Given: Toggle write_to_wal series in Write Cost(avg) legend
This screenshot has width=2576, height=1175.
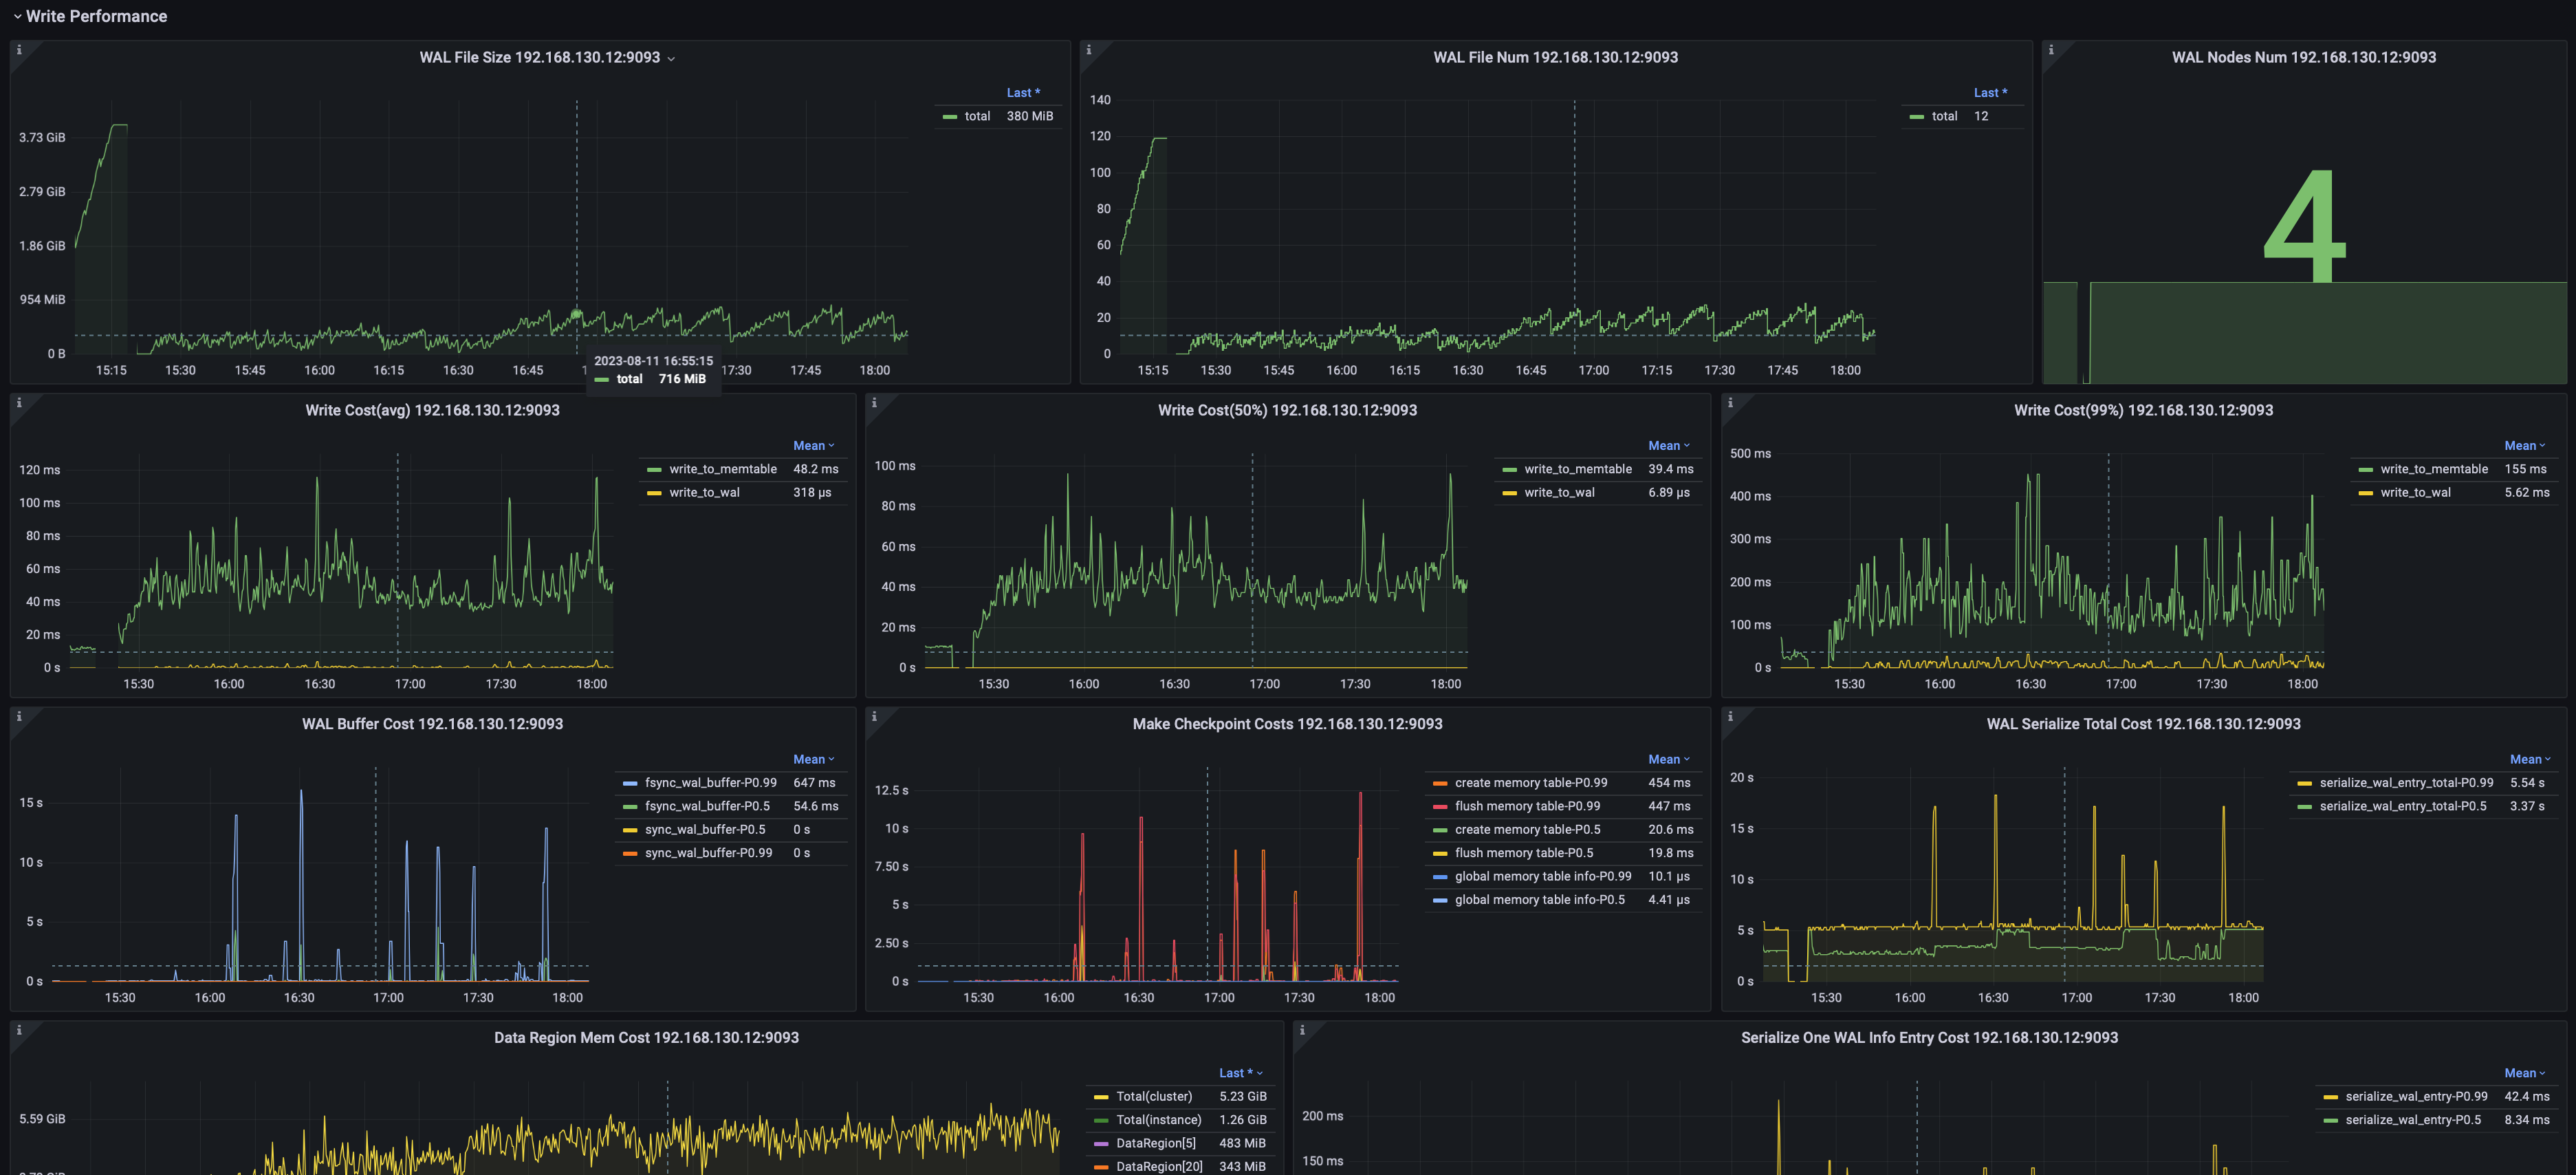Looking at the screenshot, I should [704, 493].
